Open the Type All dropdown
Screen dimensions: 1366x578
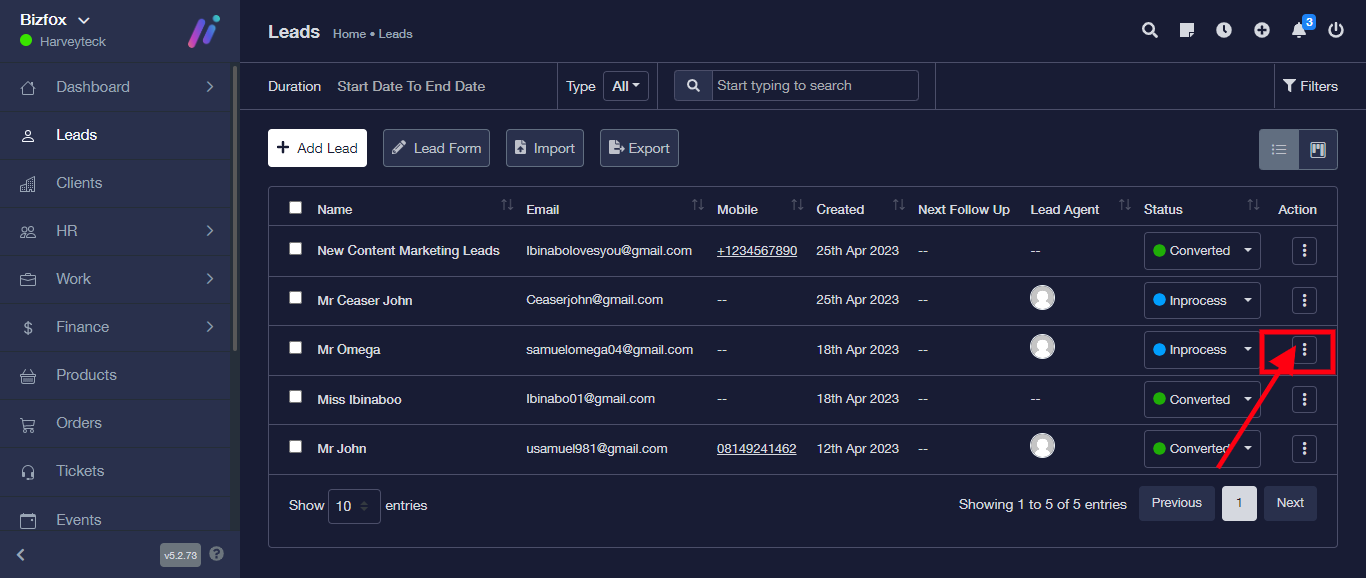coord(626,86)
